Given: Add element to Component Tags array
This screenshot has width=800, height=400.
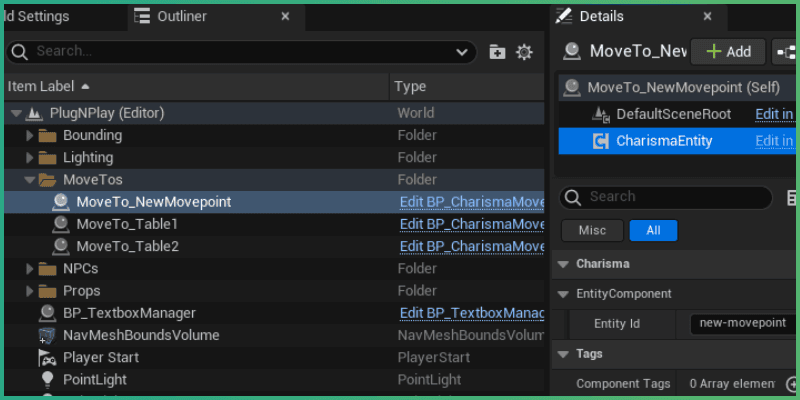Looking at the screenshot, I should (792, 384).
